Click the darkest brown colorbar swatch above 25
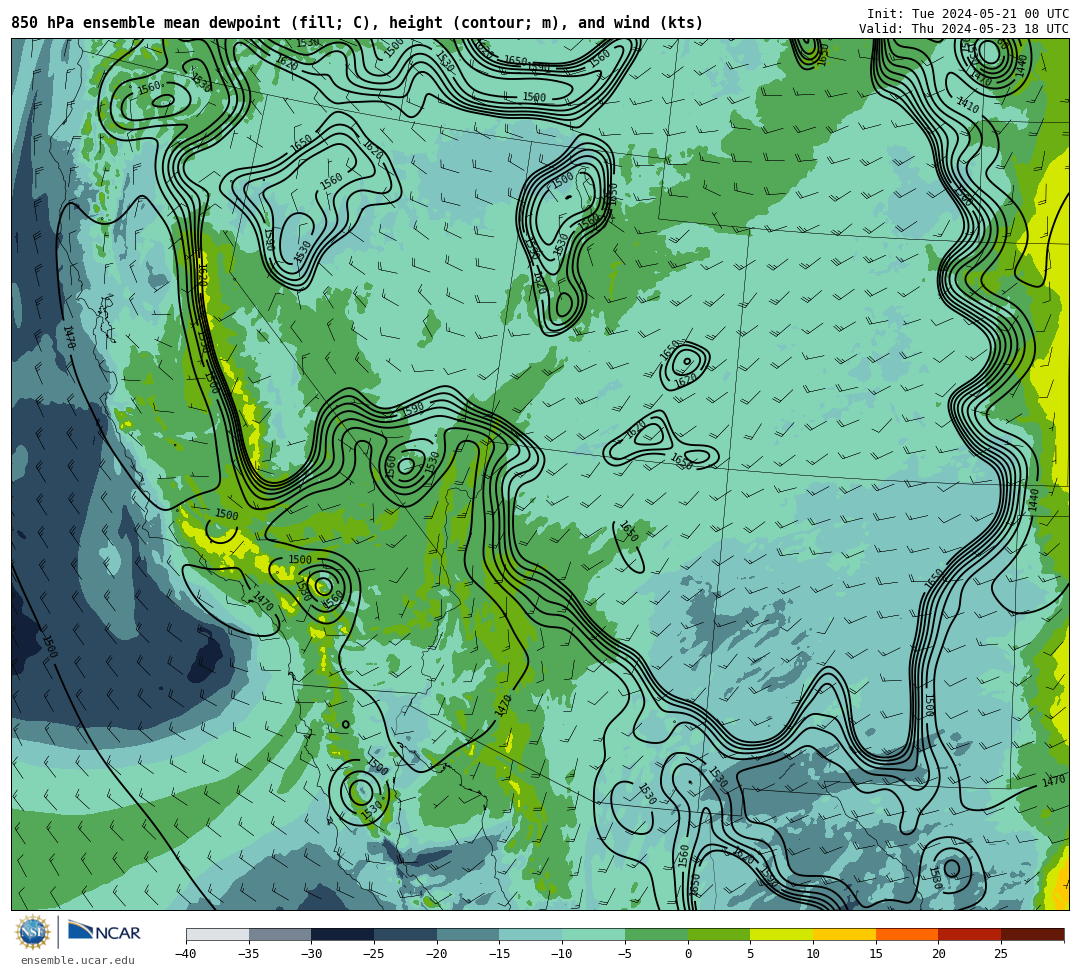 pyautogui.click(x=1032, y=934)
